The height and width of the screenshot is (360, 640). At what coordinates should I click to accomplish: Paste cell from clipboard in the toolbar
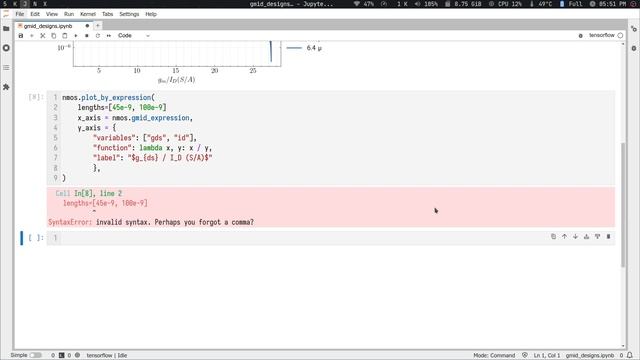tap(64, 36)
